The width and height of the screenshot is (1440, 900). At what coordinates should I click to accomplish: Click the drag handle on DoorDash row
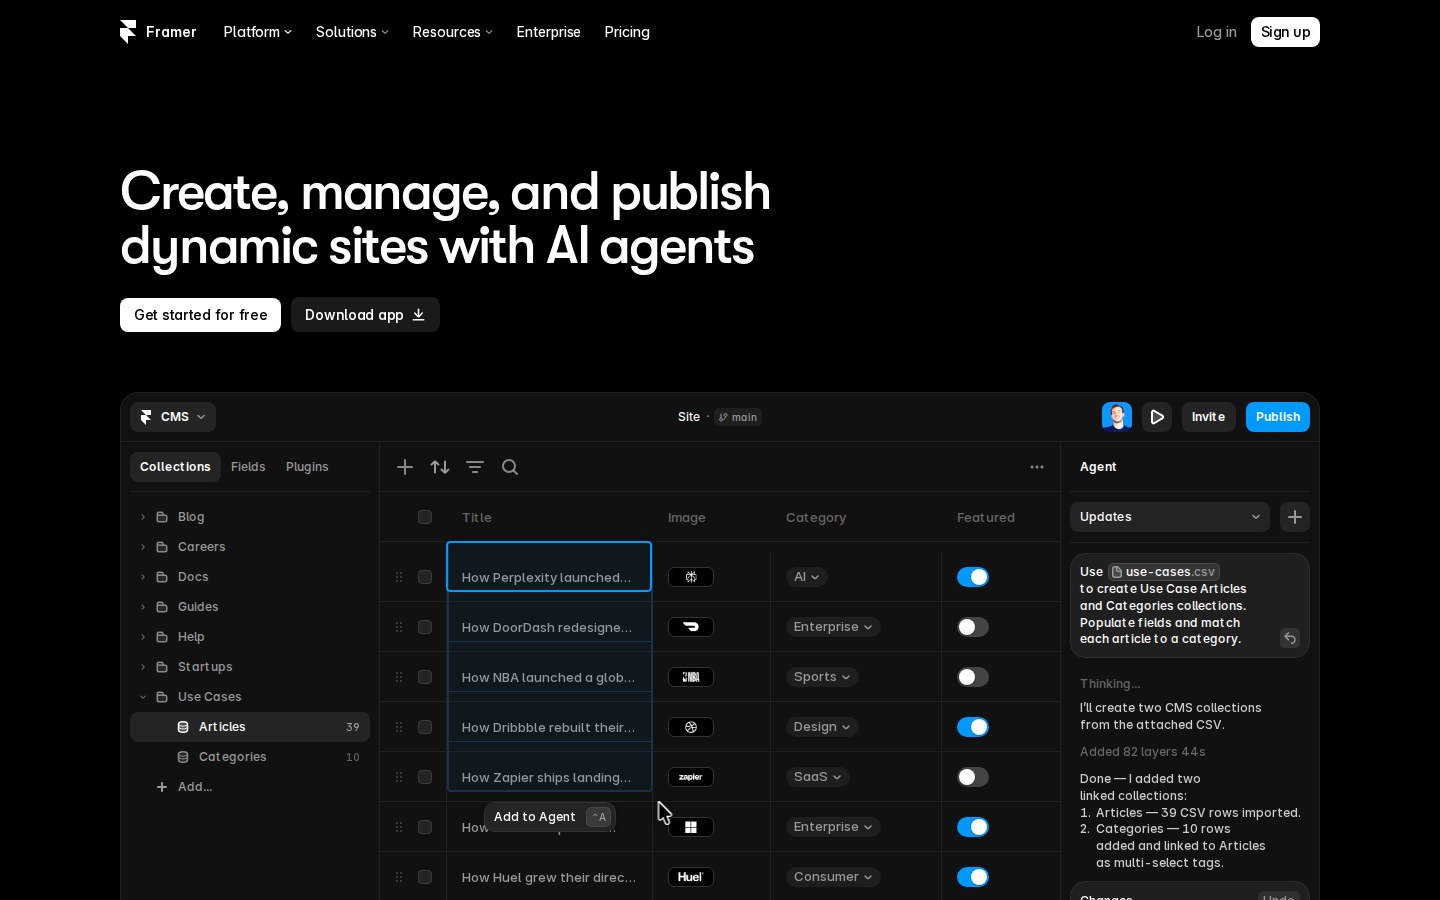click(399, 627)
